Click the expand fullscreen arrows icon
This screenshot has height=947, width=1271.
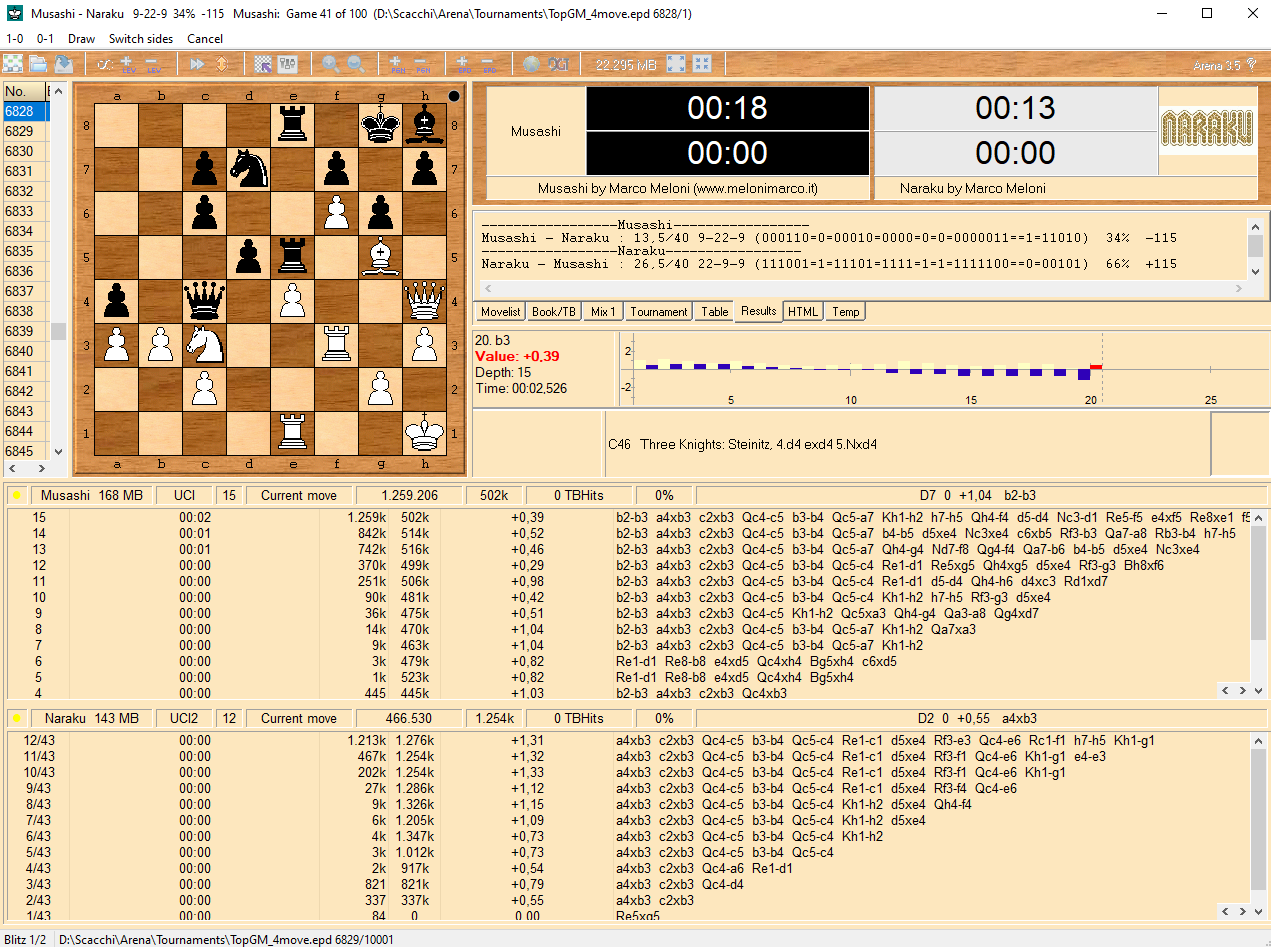click(x=677, y=64)
